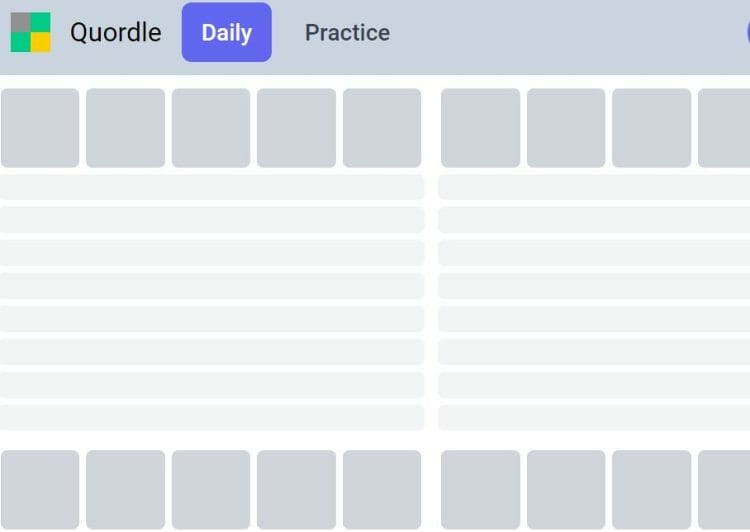Click the Quordle four-square logo icon
Viewport: 750px width, 532px height.
pyautogui.click(x=31, y=32)
